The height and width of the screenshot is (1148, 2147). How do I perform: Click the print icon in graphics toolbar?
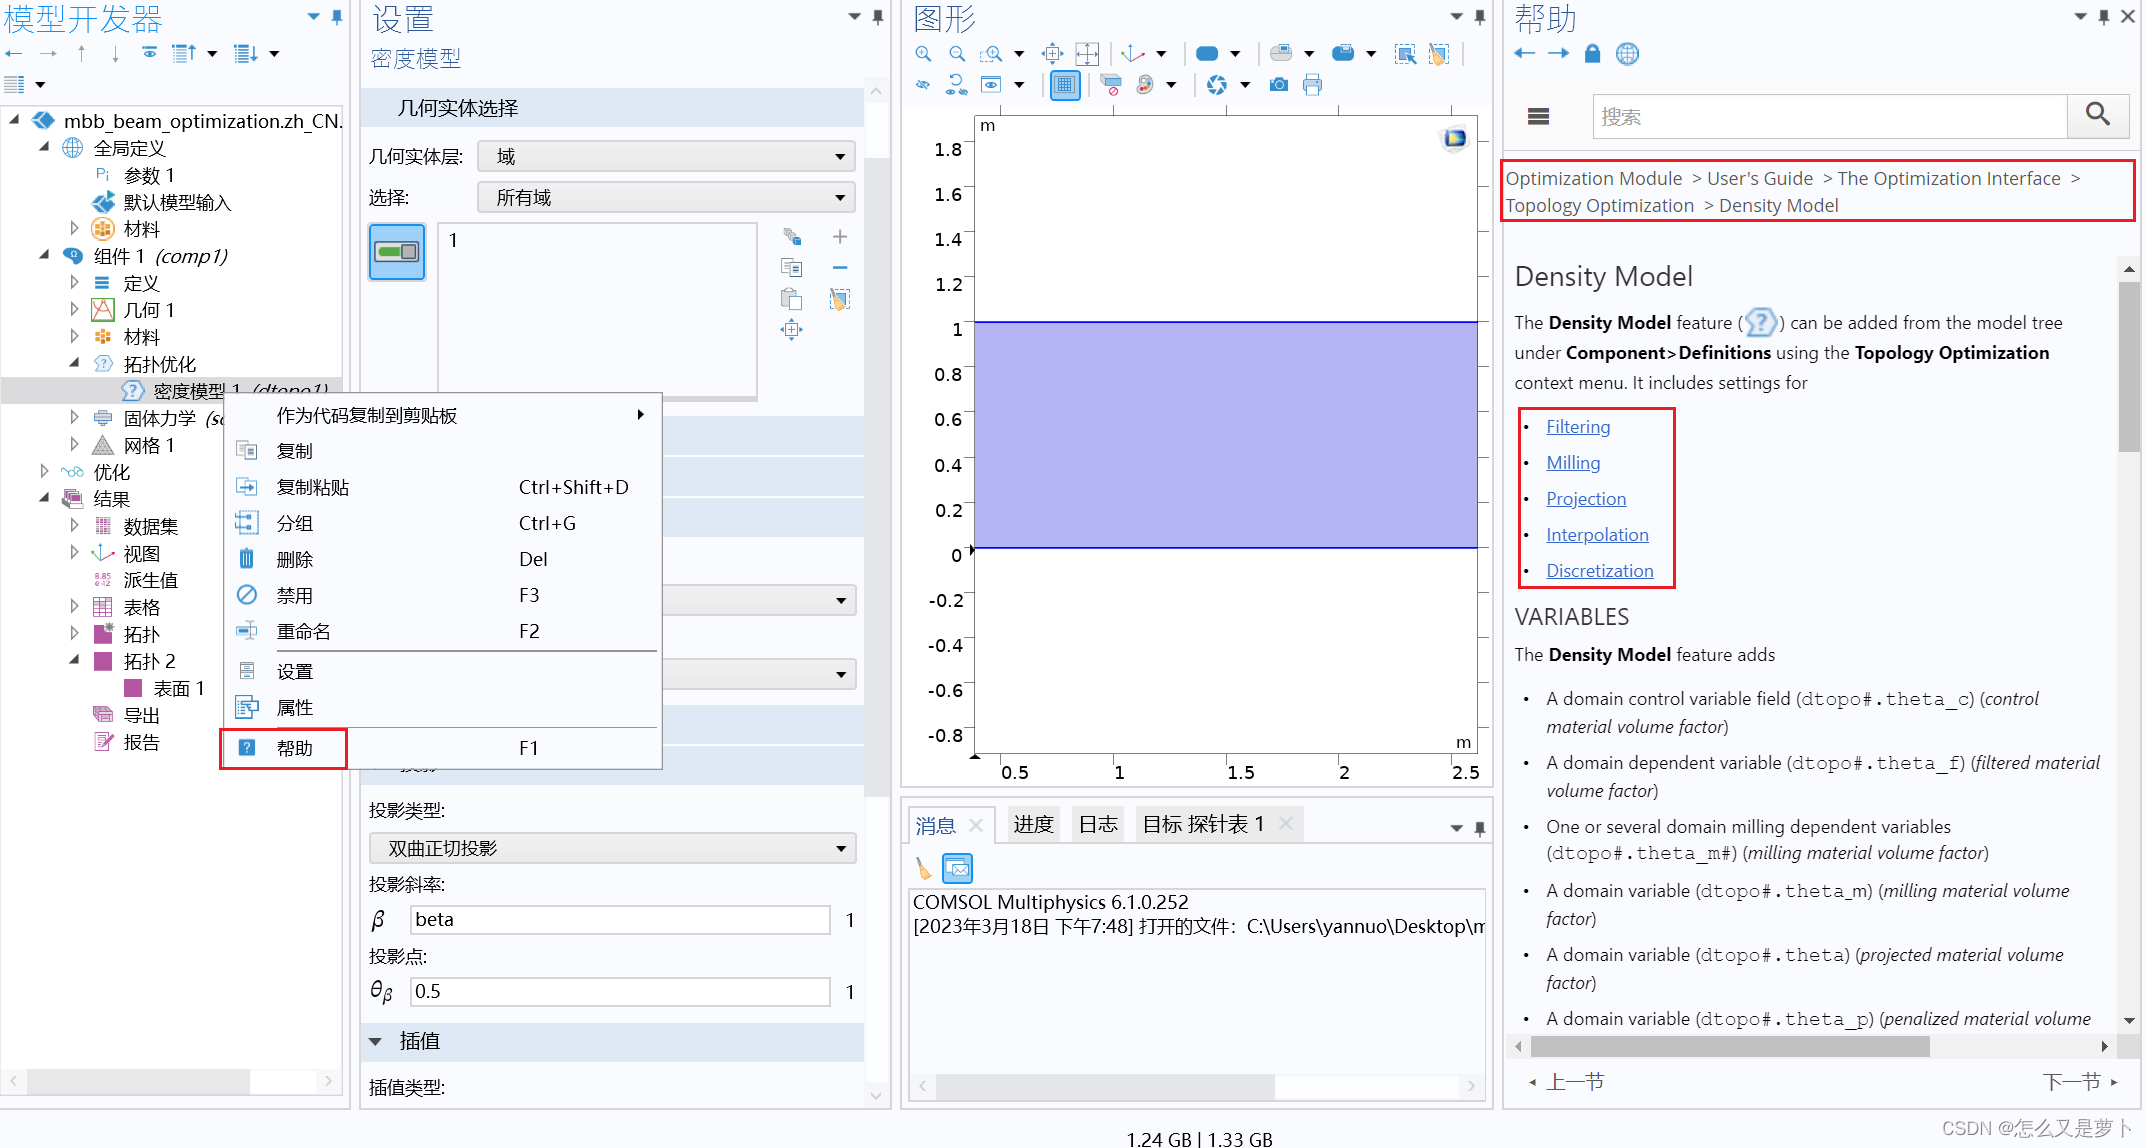pos(1313,85)
